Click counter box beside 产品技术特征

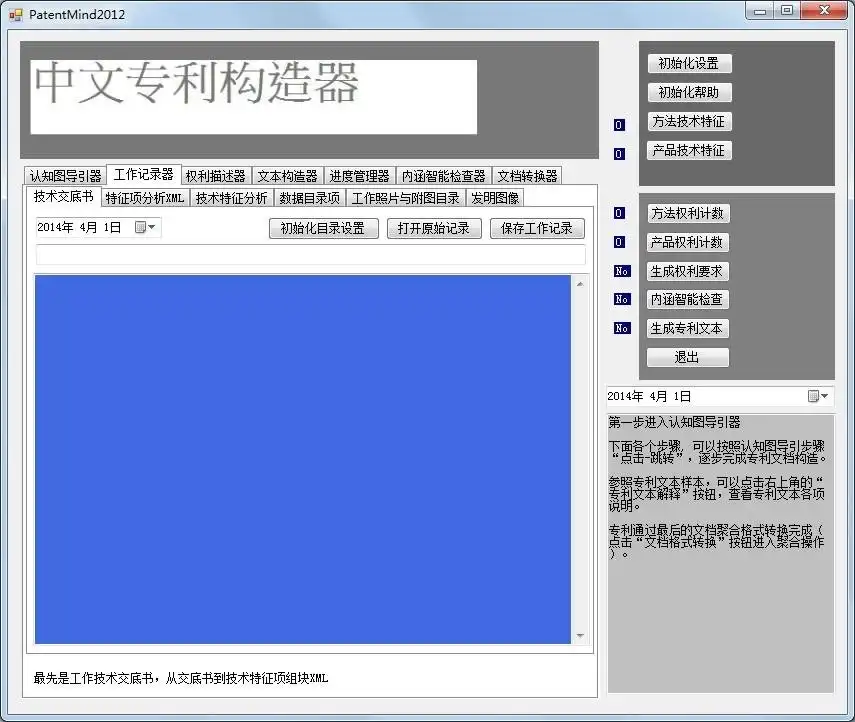point(619,154)
